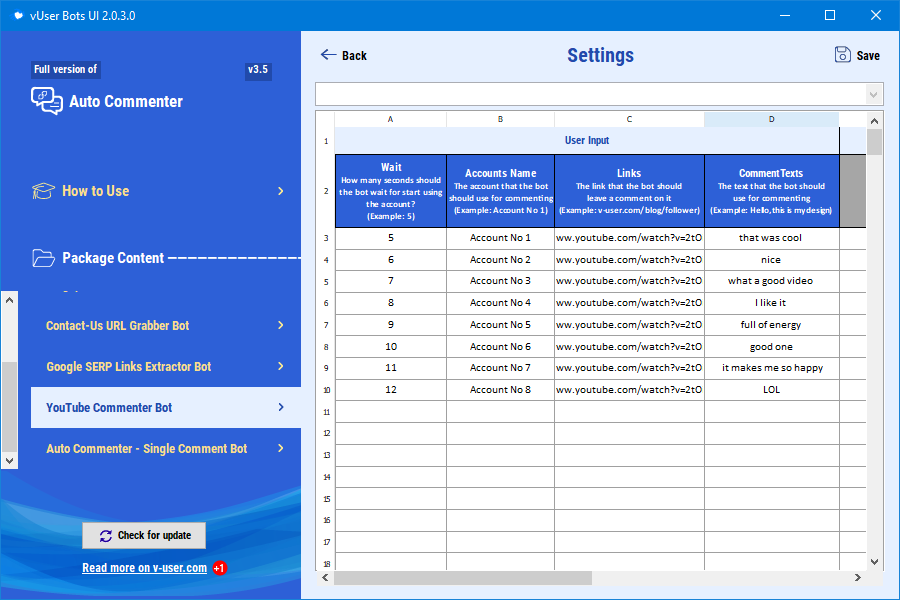Select the 'it makes me so happy' cell
Viewport: 900px width, 600px height.
pos(771,368)
